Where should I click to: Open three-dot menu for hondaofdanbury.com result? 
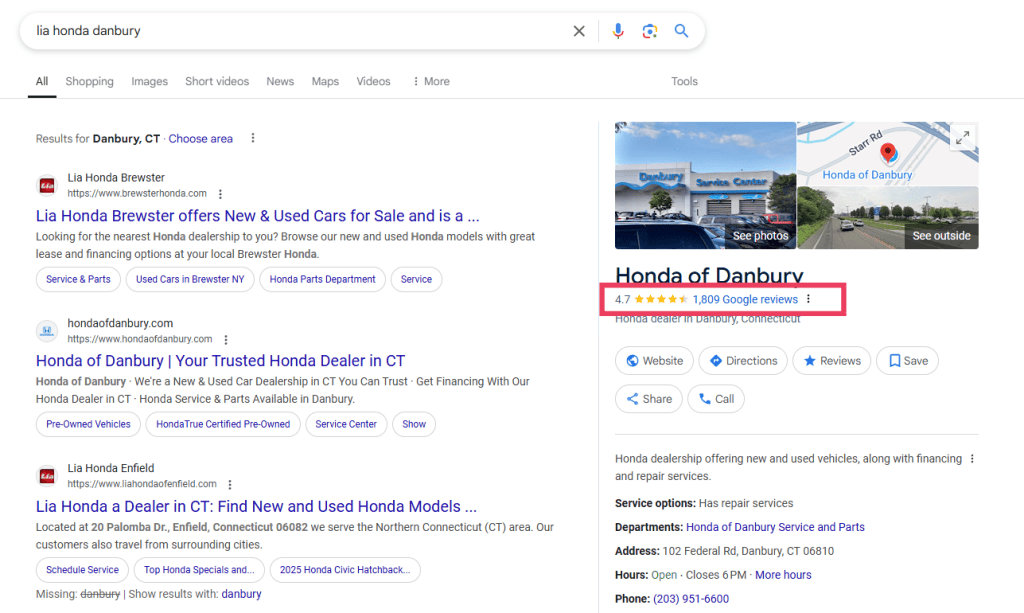[x=226, y=339]
